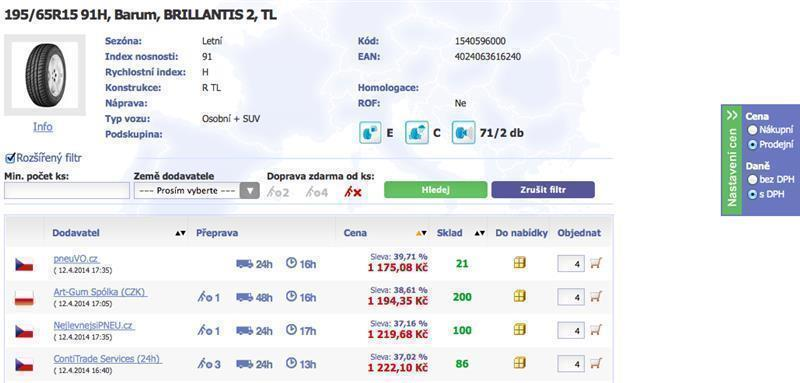Add pneuVO.cz tire to shopping cart
800x383 pixels.
(596, 263)
